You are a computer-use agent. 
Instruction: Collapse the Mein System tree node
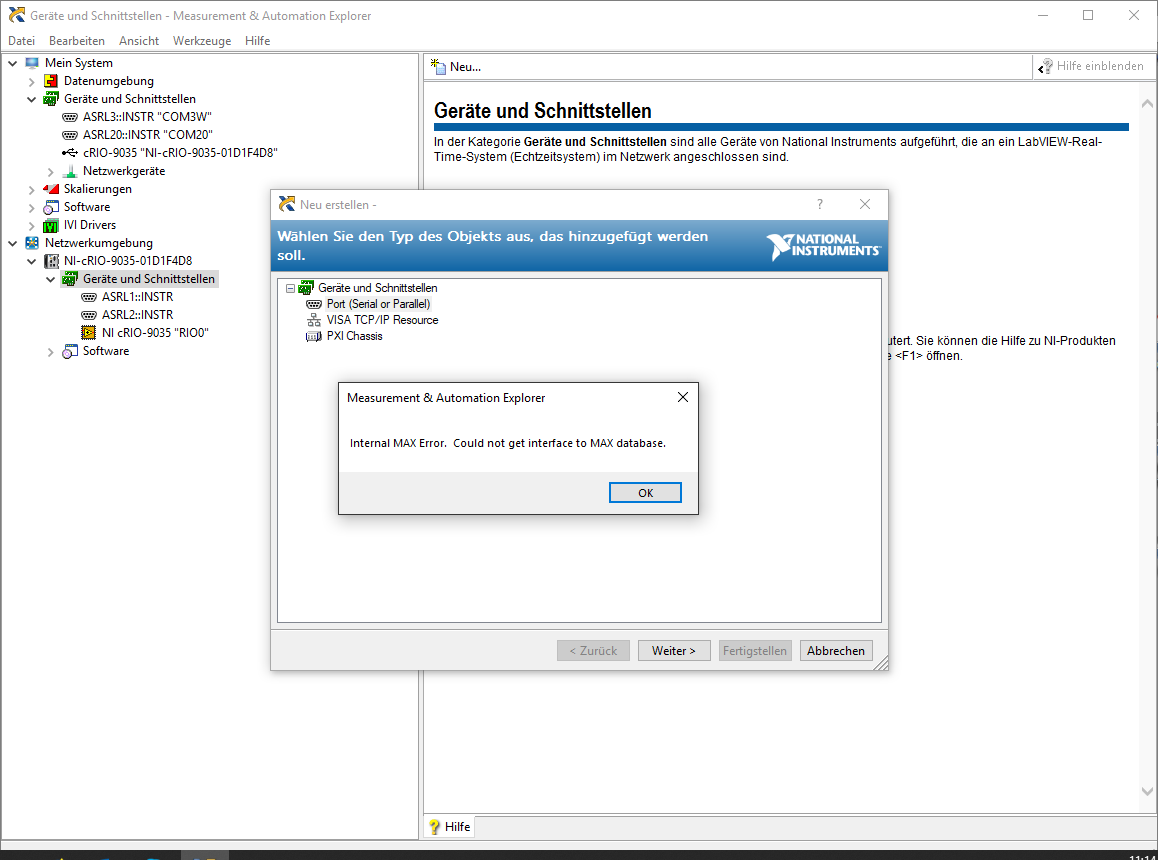[13, 63]
